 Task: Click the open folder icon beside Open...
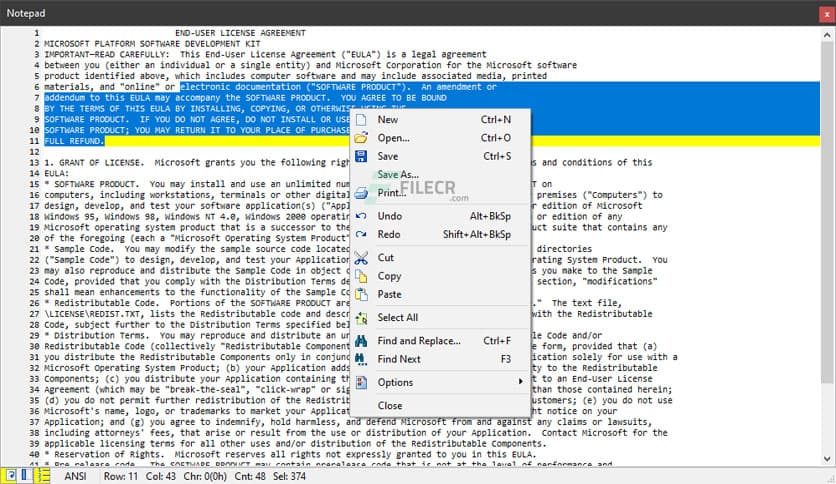click(x=361, y=138)
